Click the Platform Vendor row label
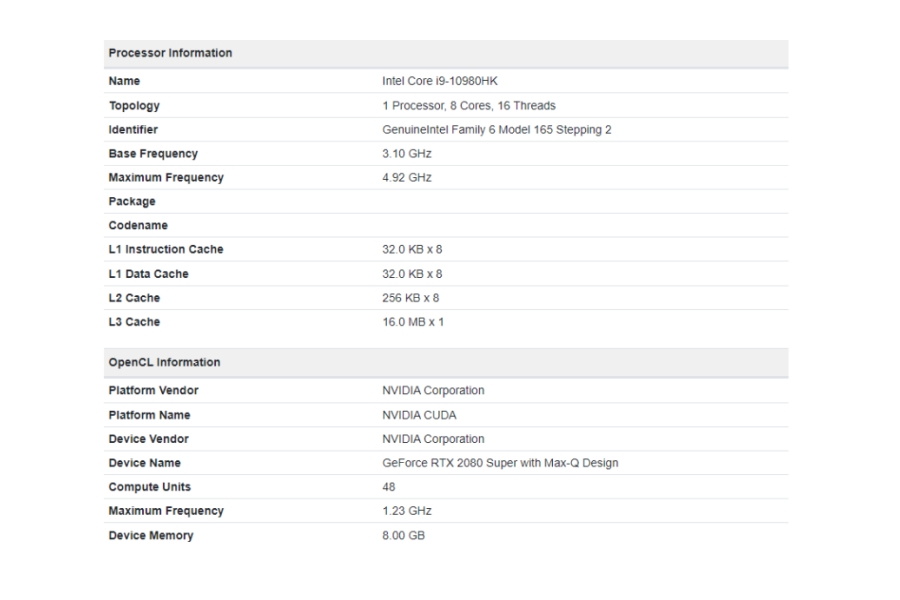 153,391
